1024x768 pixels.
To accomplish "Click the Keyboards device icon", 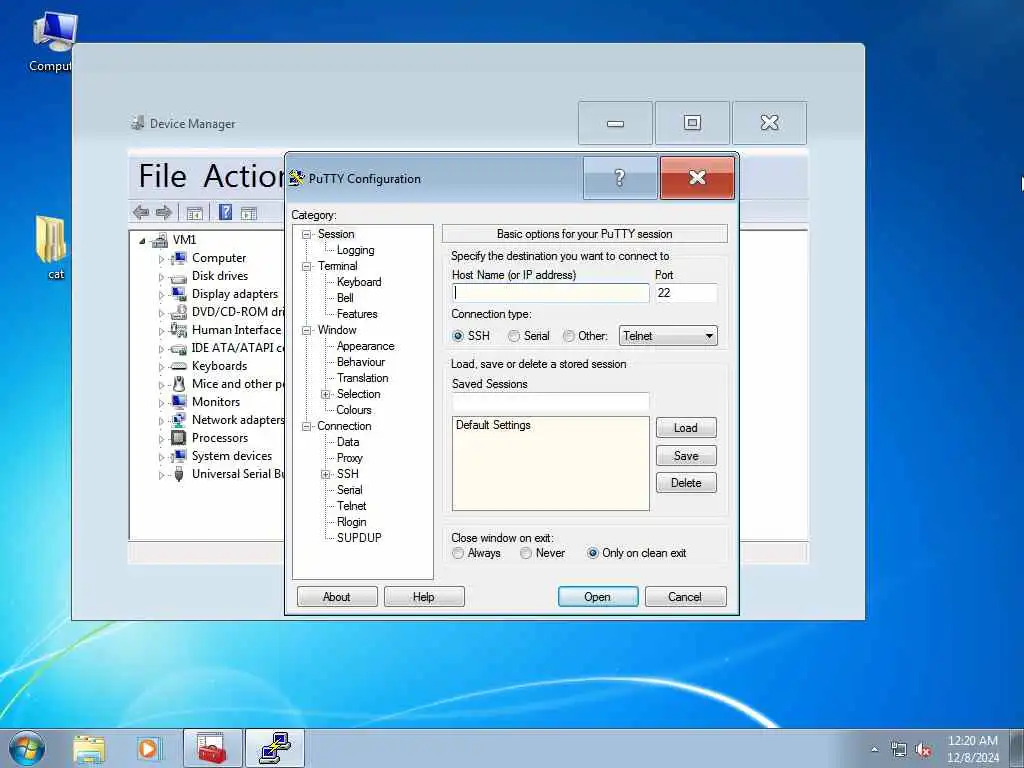I will click(178, 366).
